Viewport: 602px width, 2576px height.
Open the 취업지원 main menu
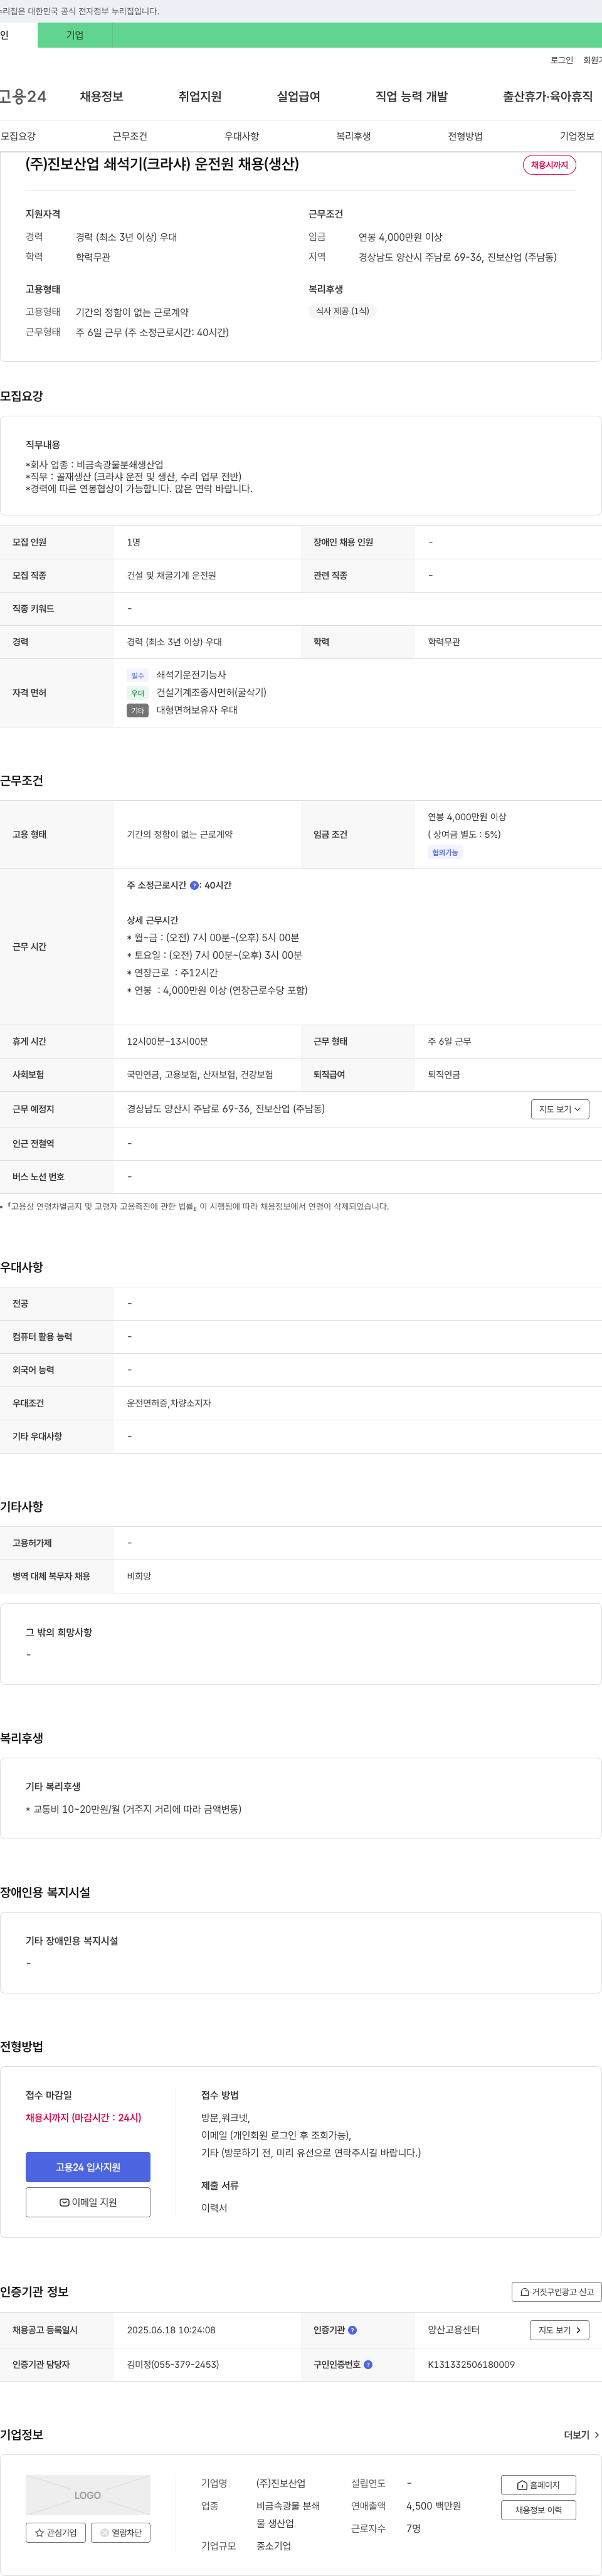point(200,97)
